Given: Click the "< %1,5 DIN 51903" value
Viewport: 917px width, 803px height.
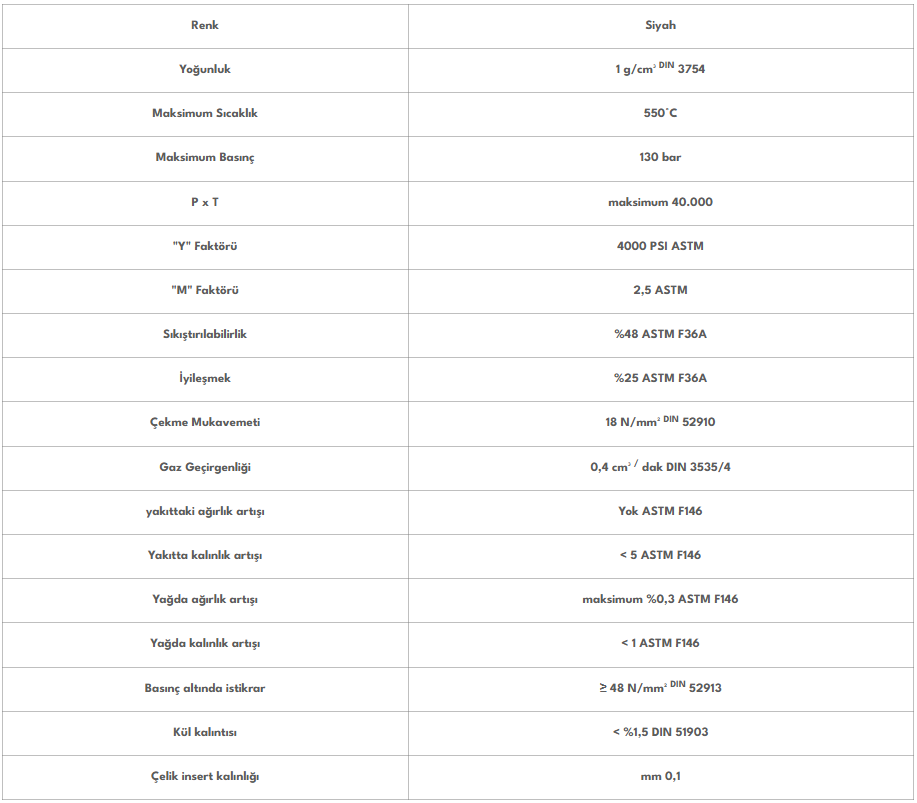Looking at the screenshot, I should [x=660, y=732].
